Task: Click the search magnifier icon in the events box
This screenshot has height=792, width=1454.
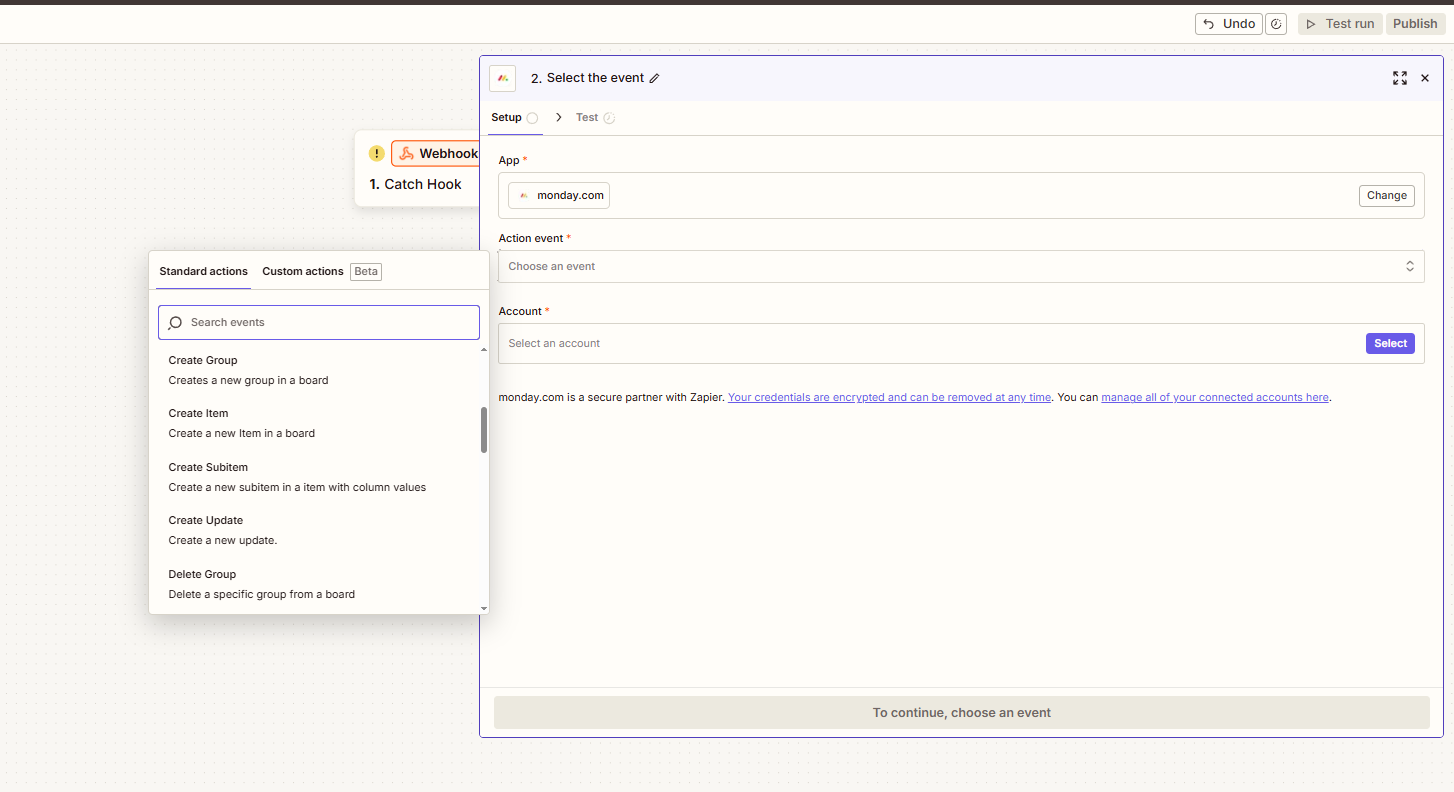Action: tap(175, 323)
